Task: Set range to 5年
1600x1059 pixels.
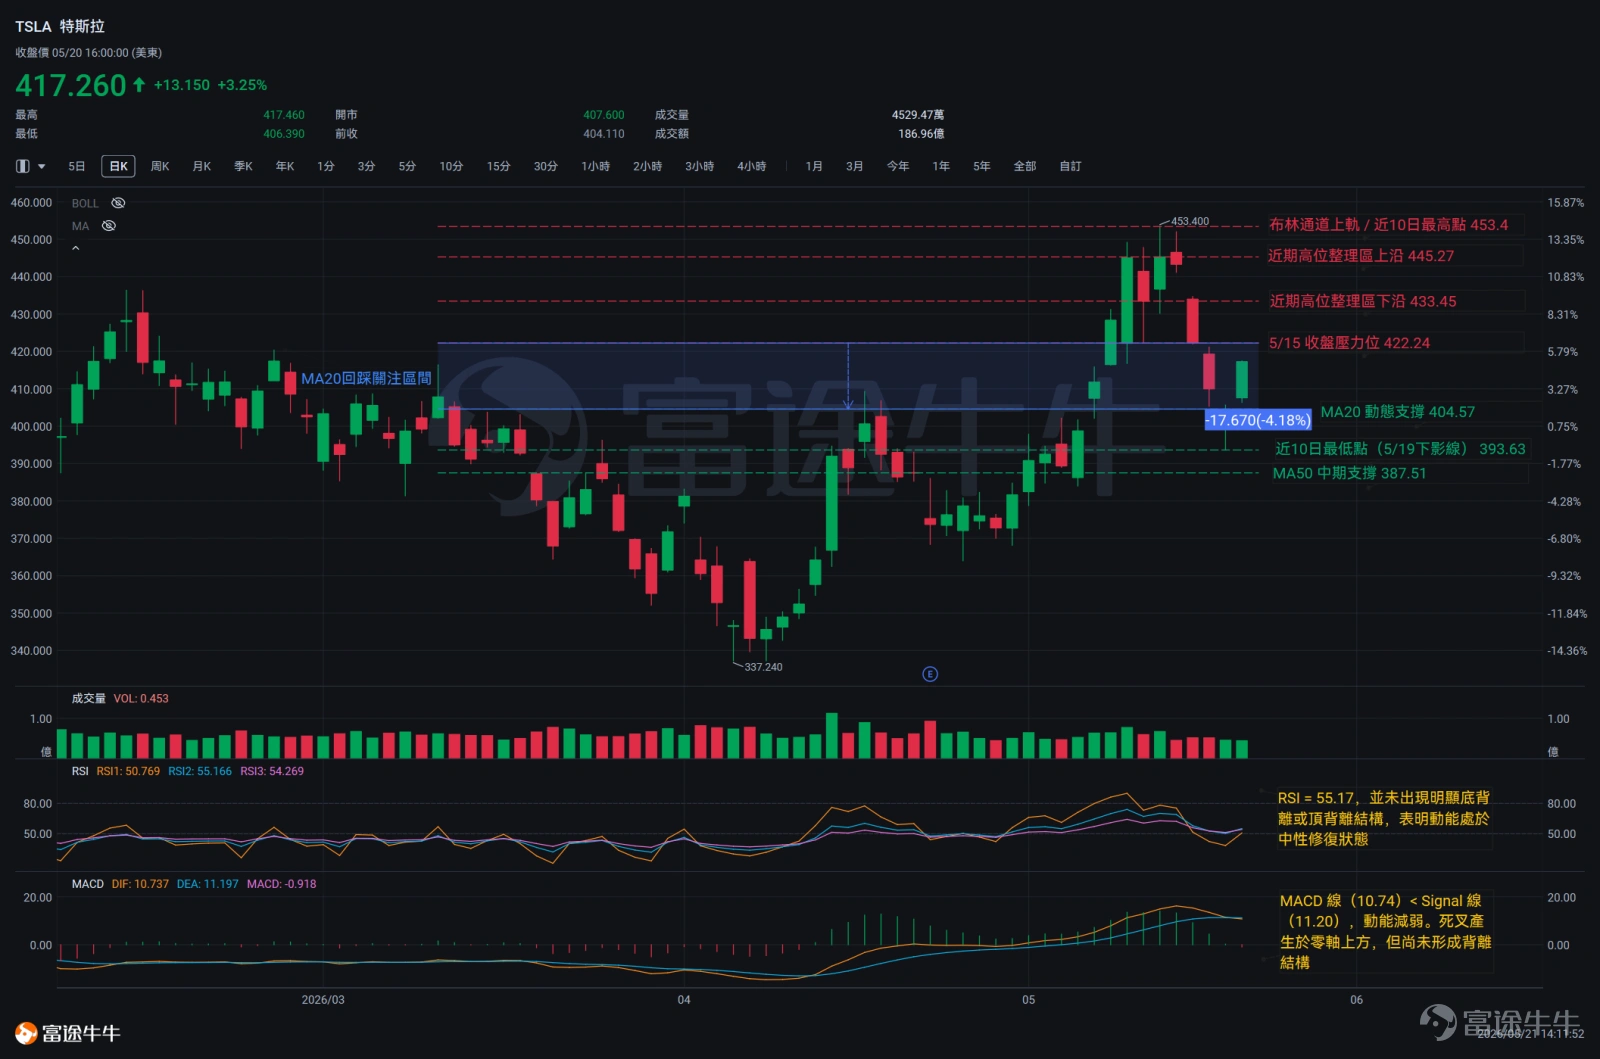Action: point(982,166)
